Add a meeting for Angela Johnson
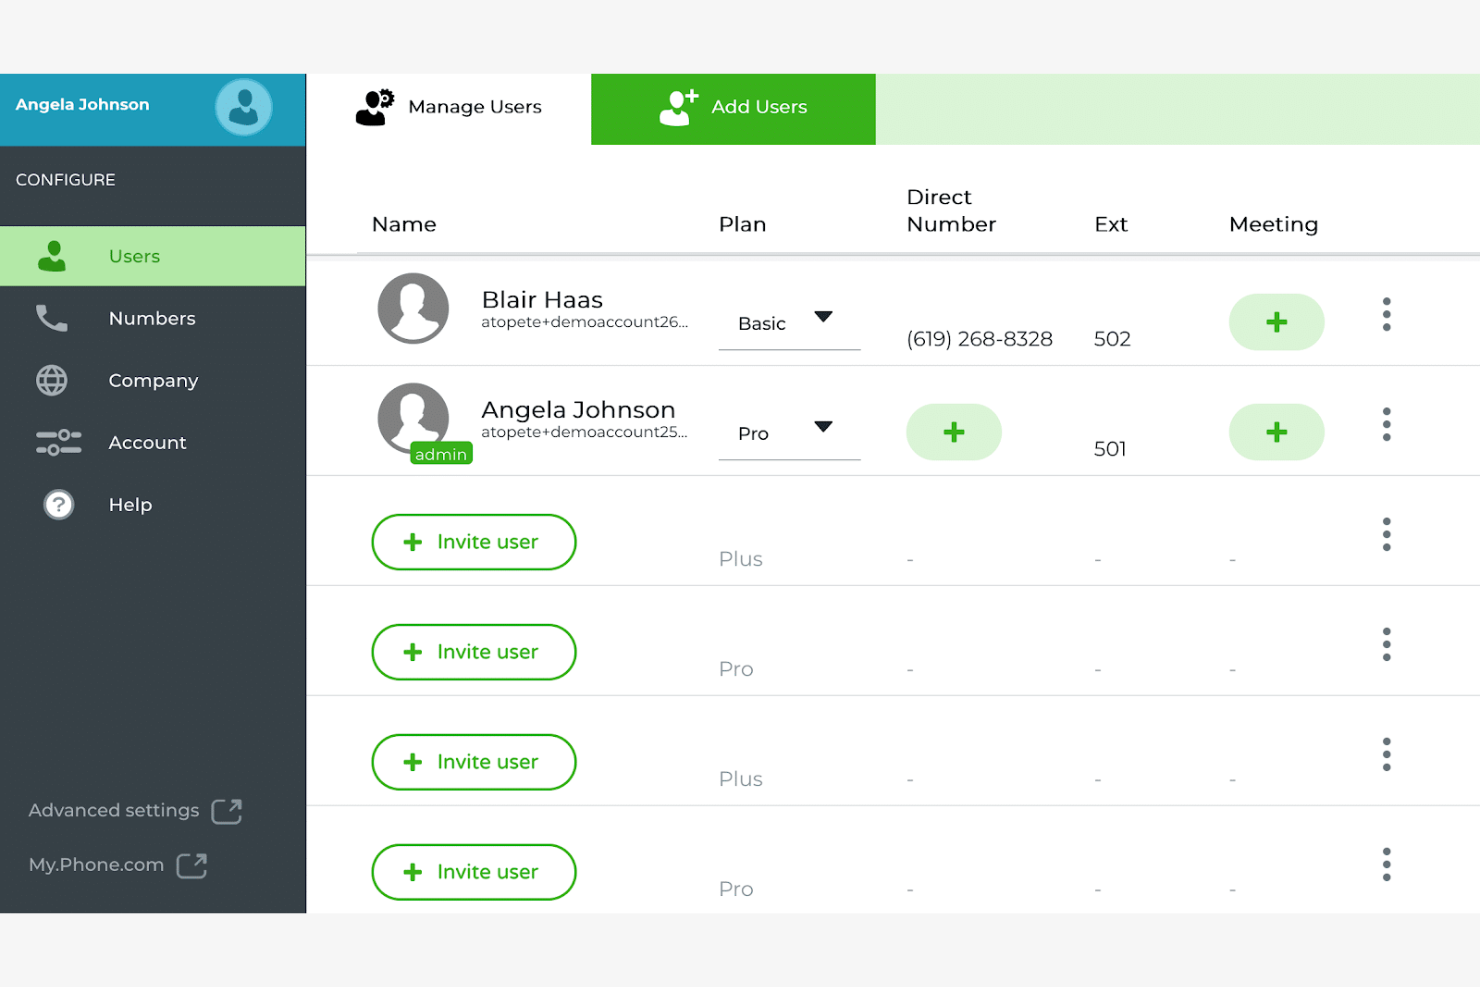This screenshot has width=1480, height=987. tap(1276, 432)
